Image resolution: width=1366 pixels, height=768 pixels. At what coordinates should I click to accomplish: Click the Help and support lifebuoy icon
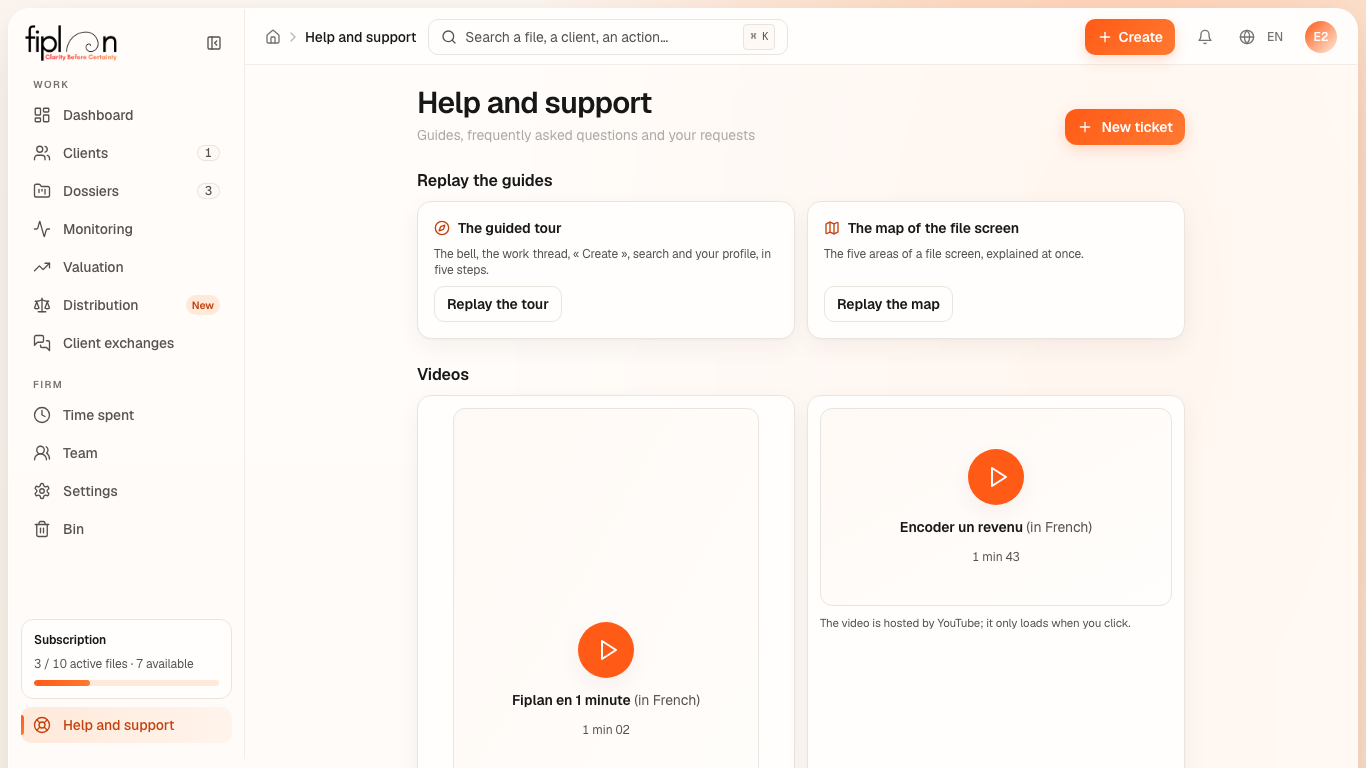pyautogui.click(x=42, y=725)
